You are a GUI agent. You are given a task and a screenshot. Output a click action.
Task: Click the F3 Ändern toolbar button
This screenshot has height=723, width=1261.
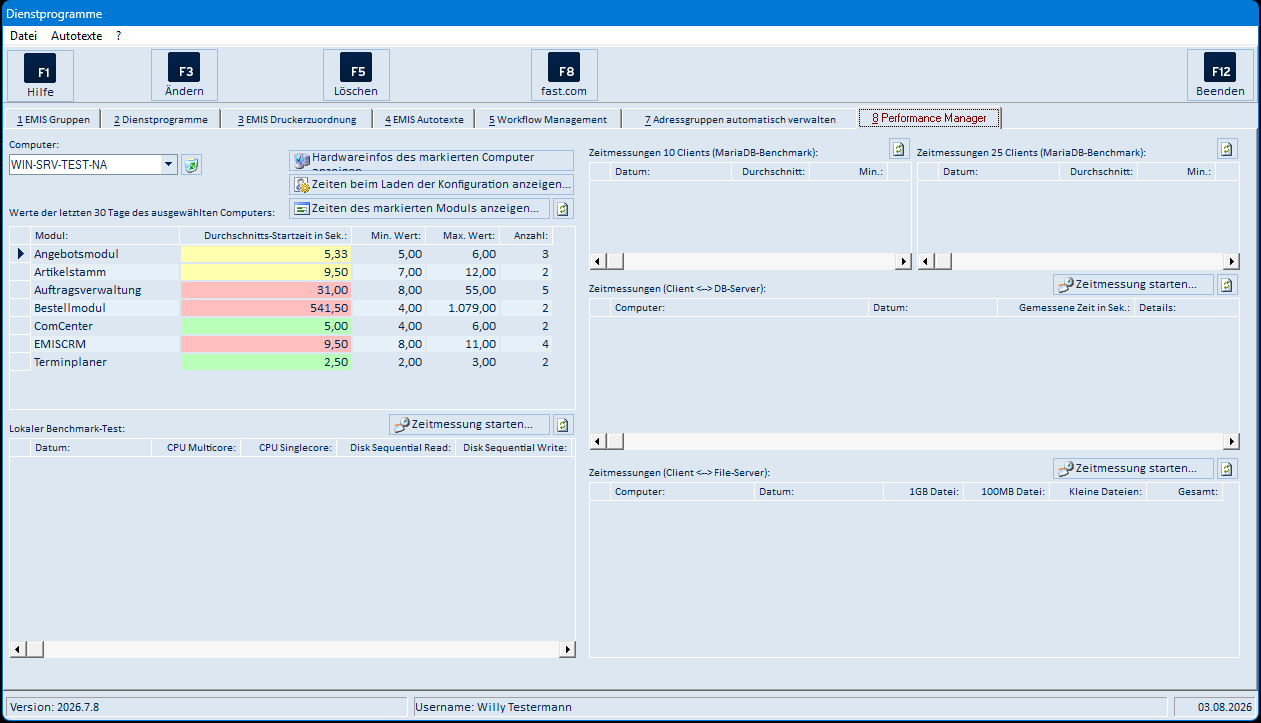tap(184, 76)
